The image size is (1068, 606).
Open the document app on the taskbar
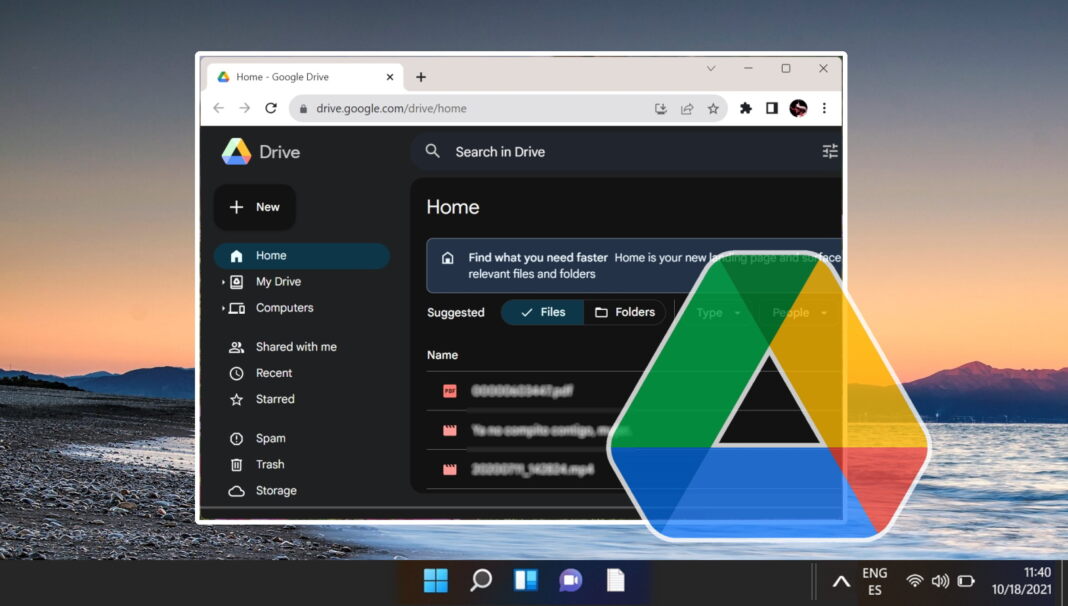(616, 581)
